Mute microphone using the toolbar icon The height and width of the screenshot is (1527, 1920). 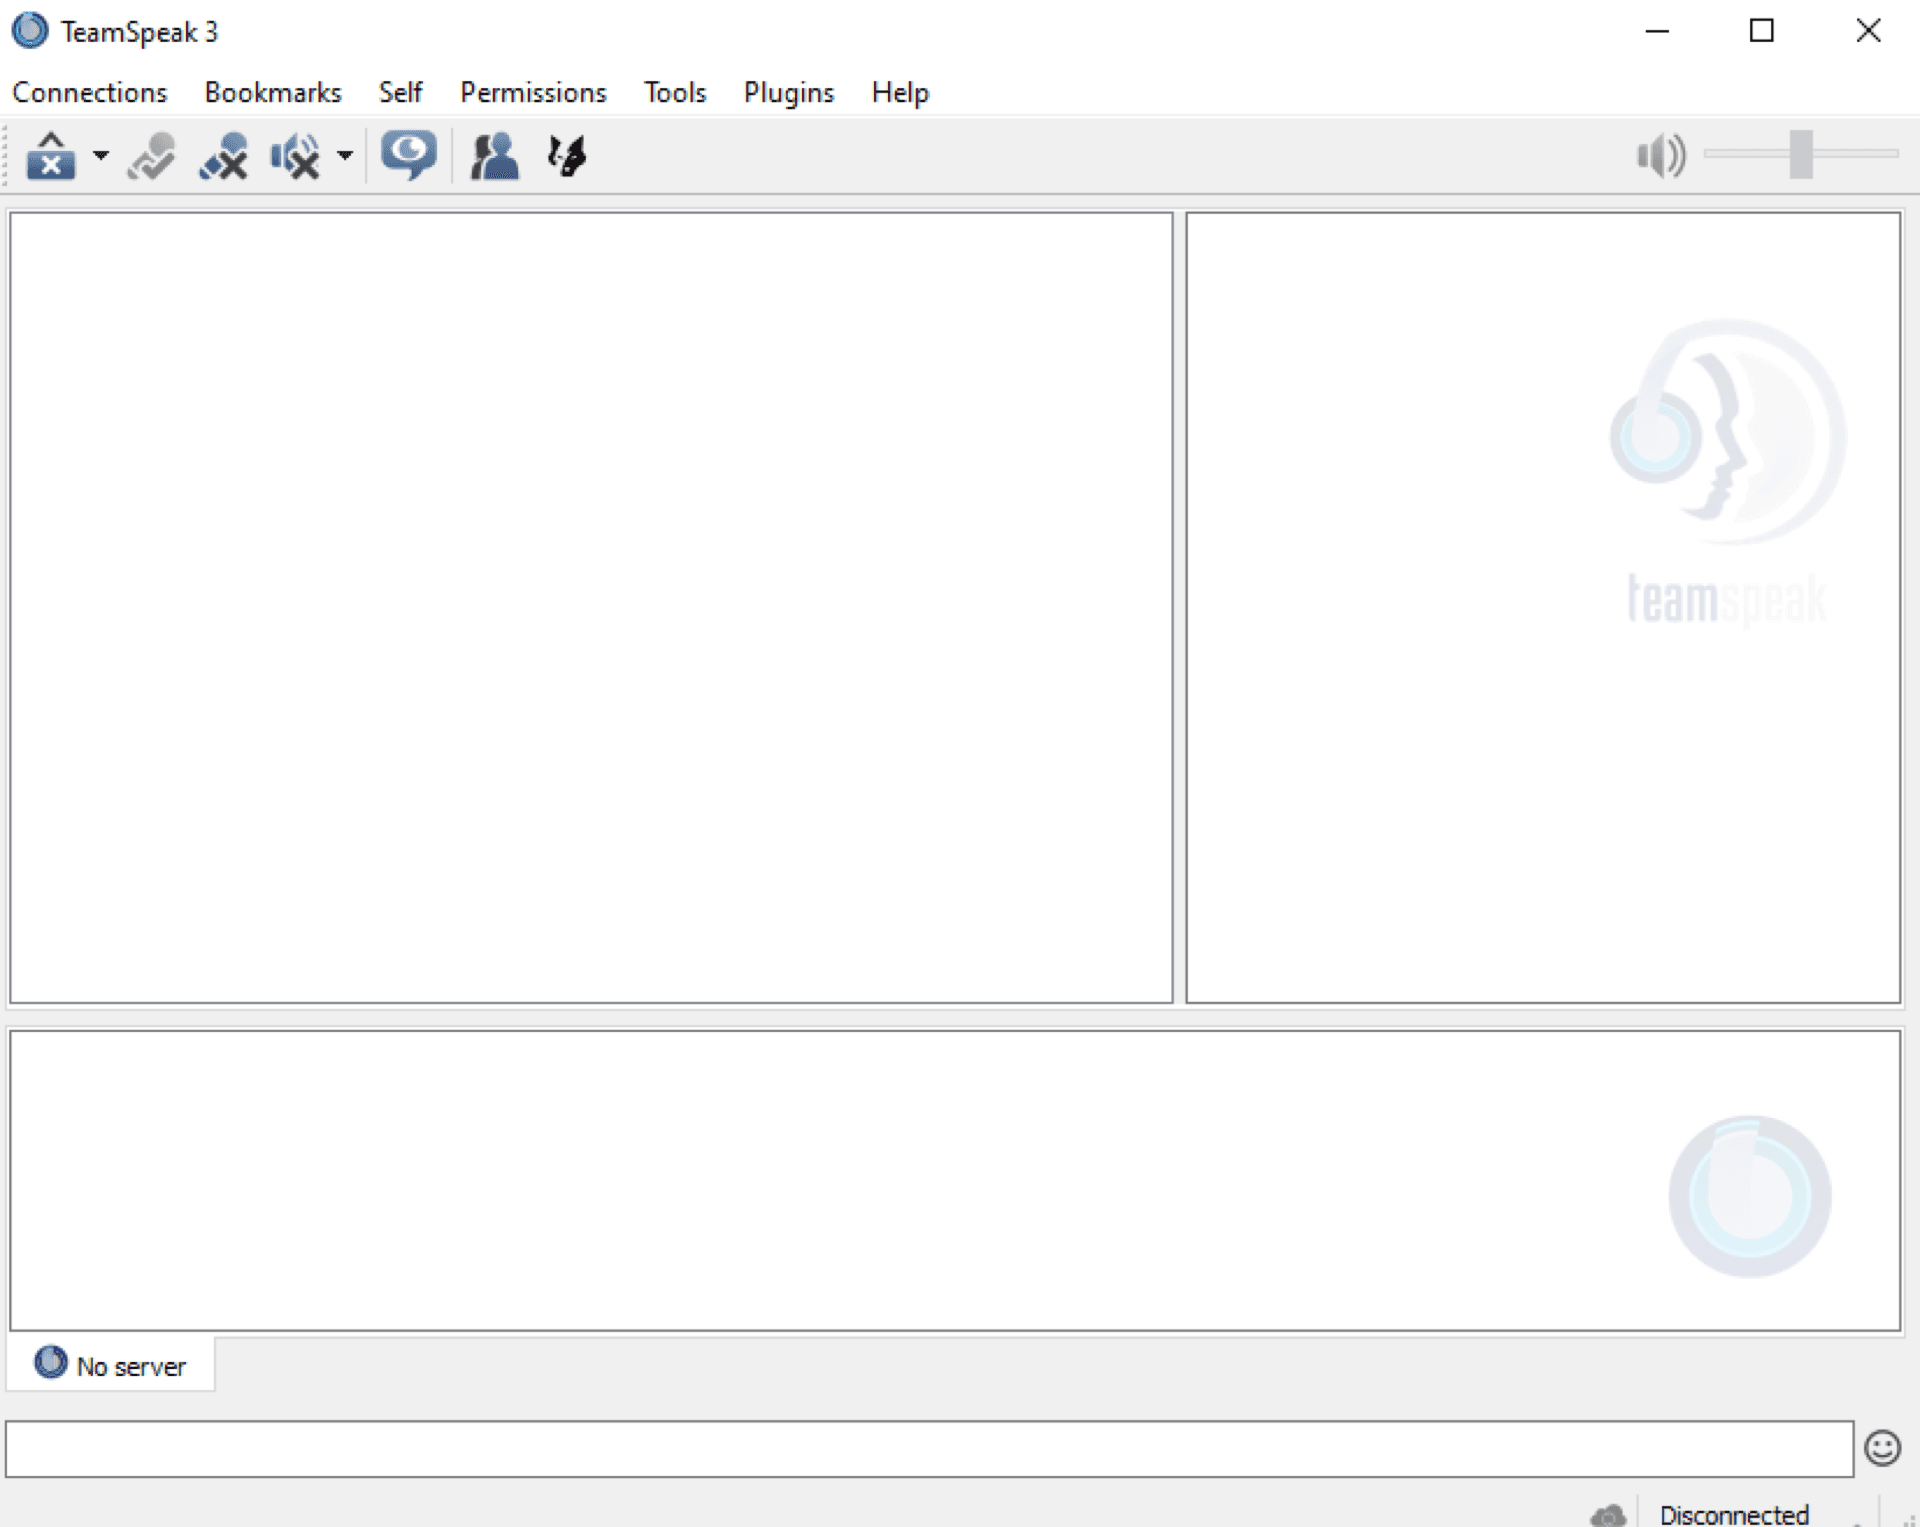224,156
